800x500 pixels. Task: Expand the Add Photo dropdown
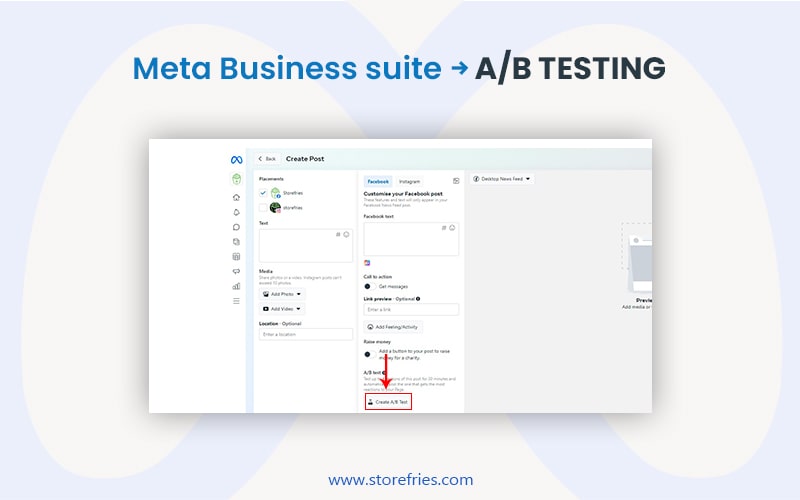(x=281, y=294)
